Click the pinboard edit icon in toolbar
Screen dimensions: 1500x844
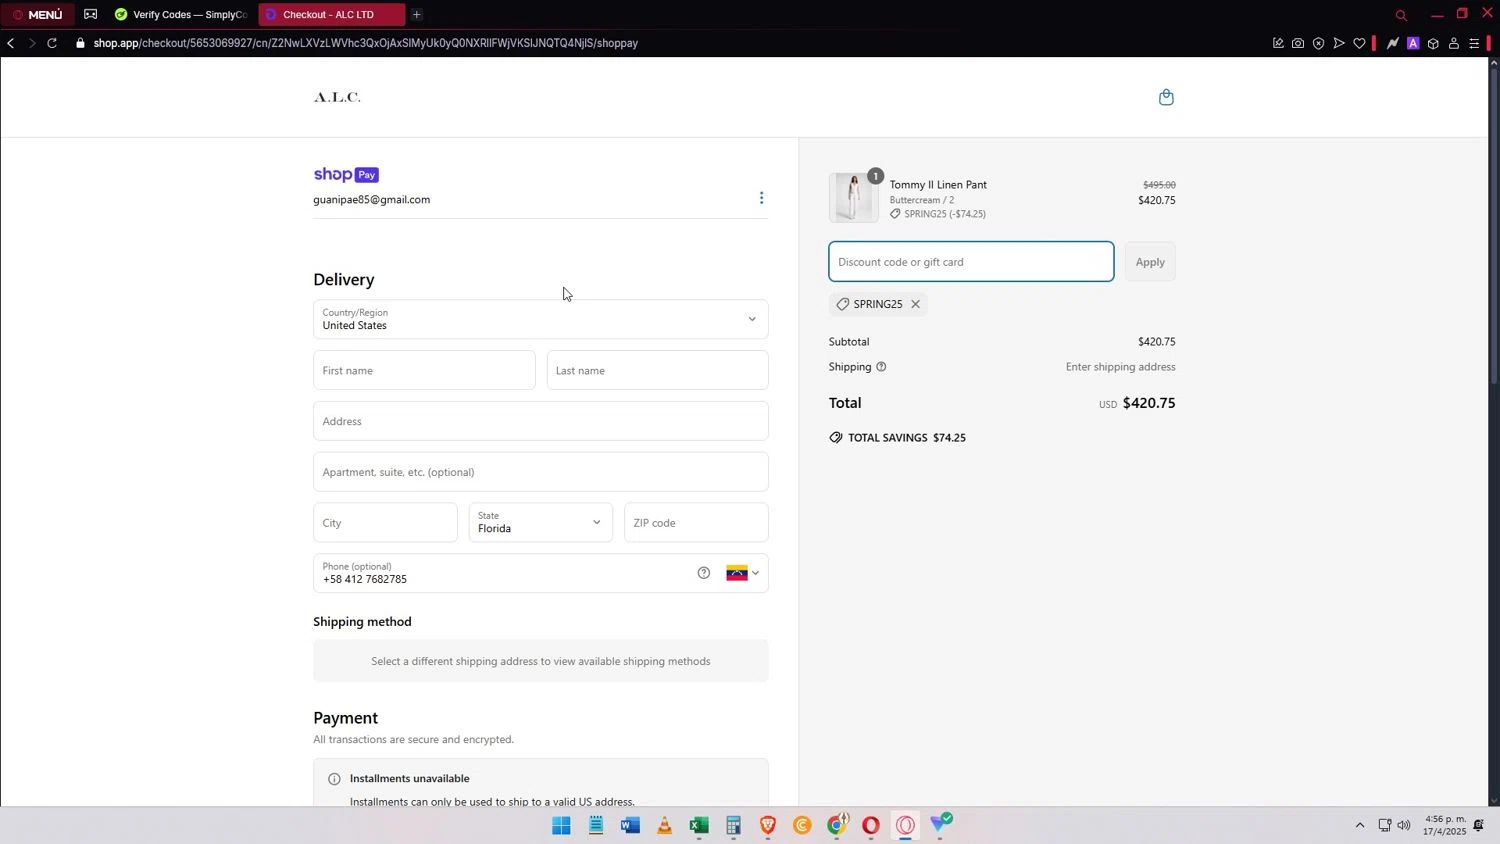coord(1278,43)
